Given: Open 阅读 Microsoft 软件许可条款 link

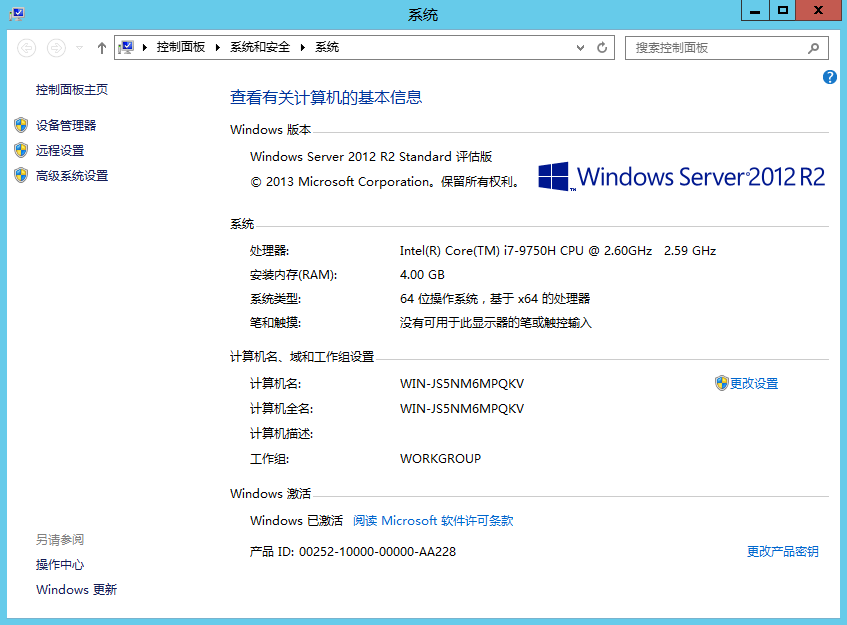Looking at the screenshot, I should 433,521.
